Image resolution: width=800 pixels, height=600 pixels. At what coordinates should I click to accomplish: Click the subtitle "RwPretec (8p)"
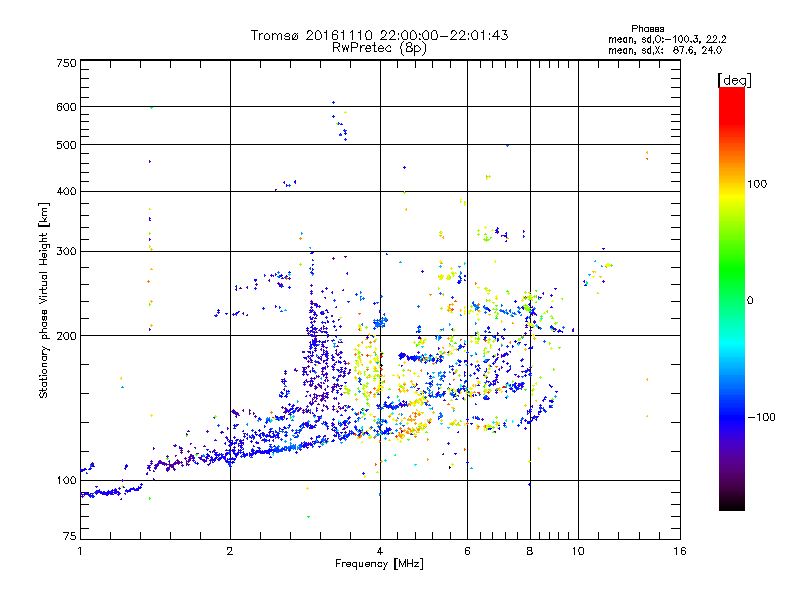click(x=379, y=48)
